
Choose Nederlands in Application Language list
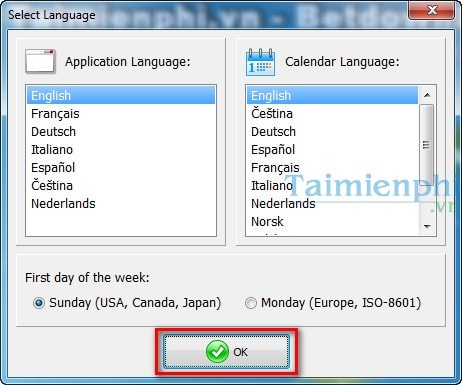(121, 204)
